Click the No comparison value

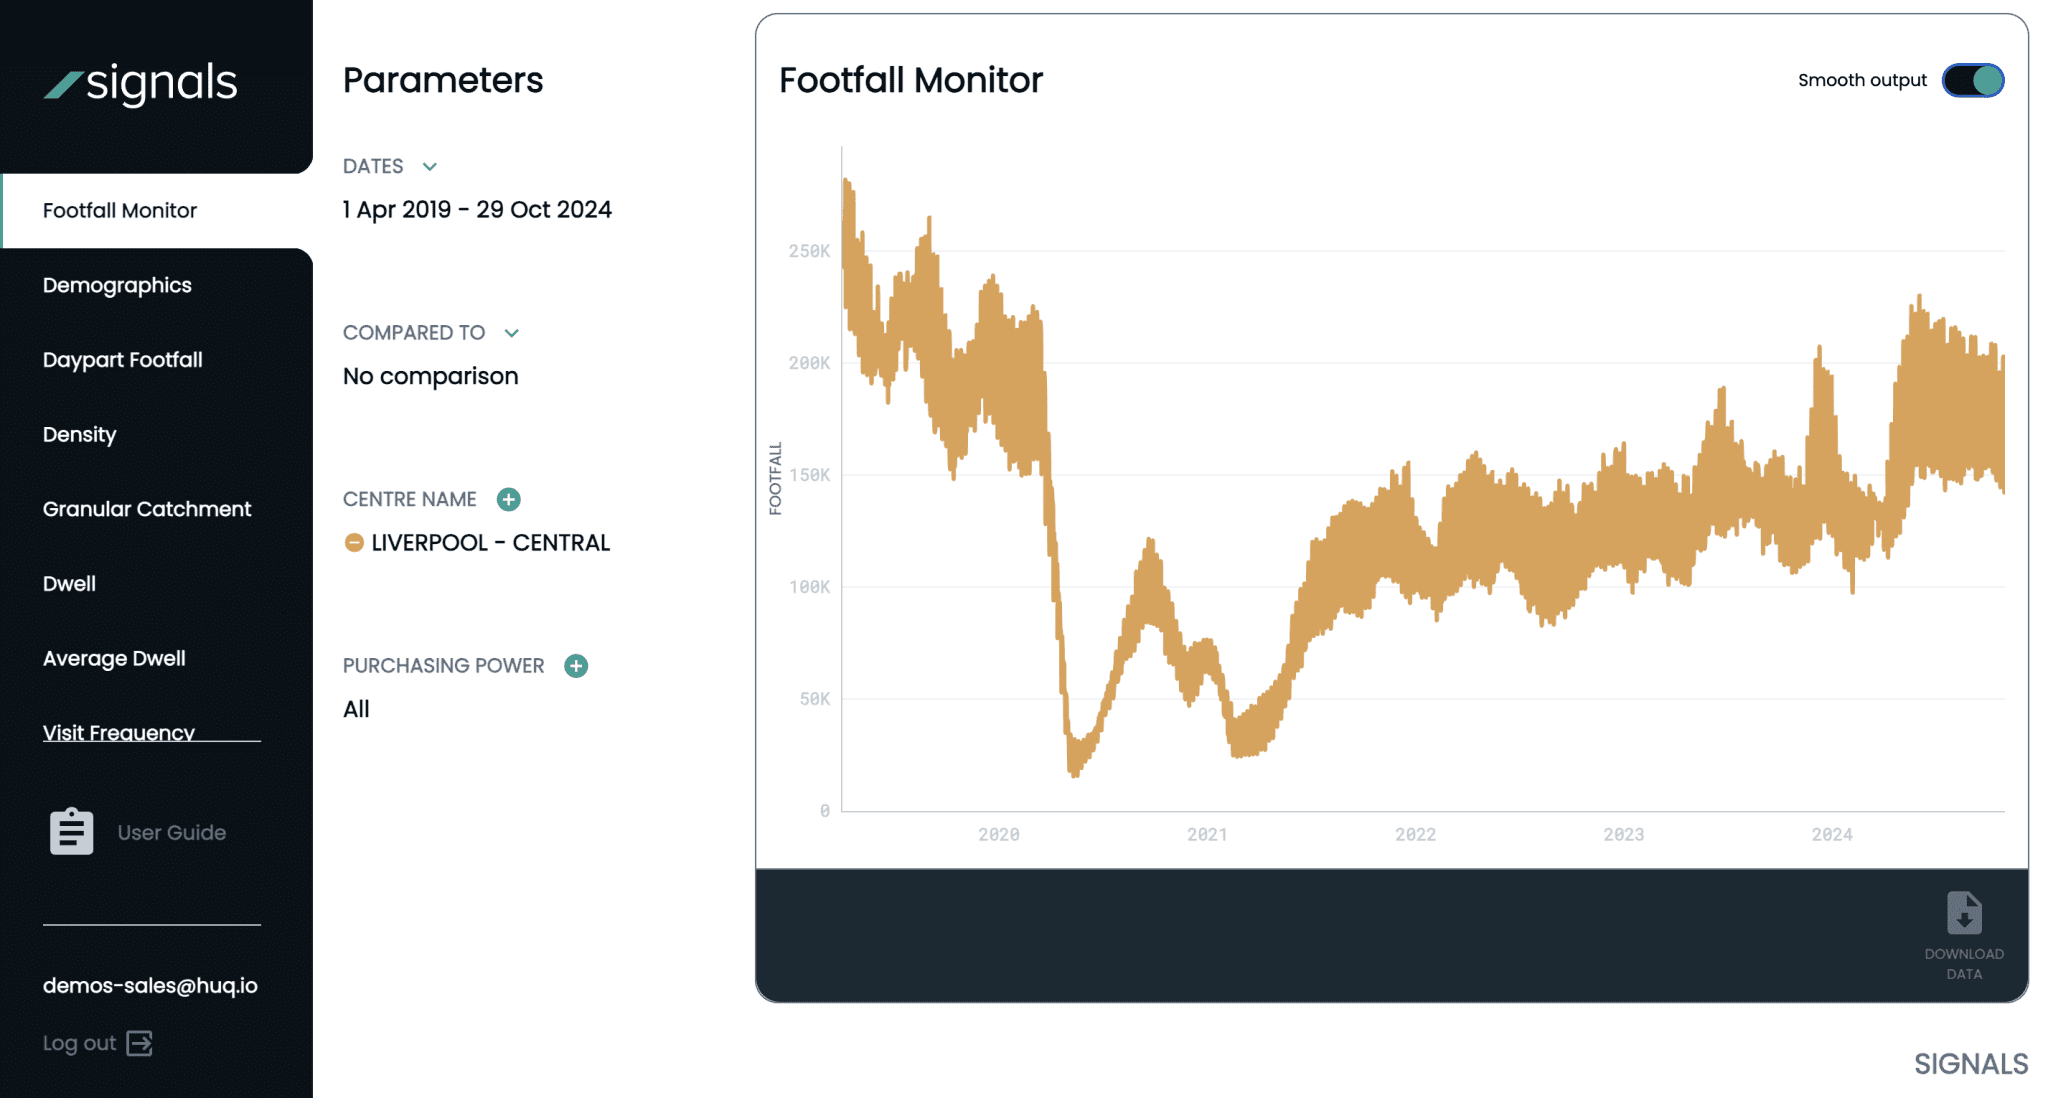pos(430,376)
